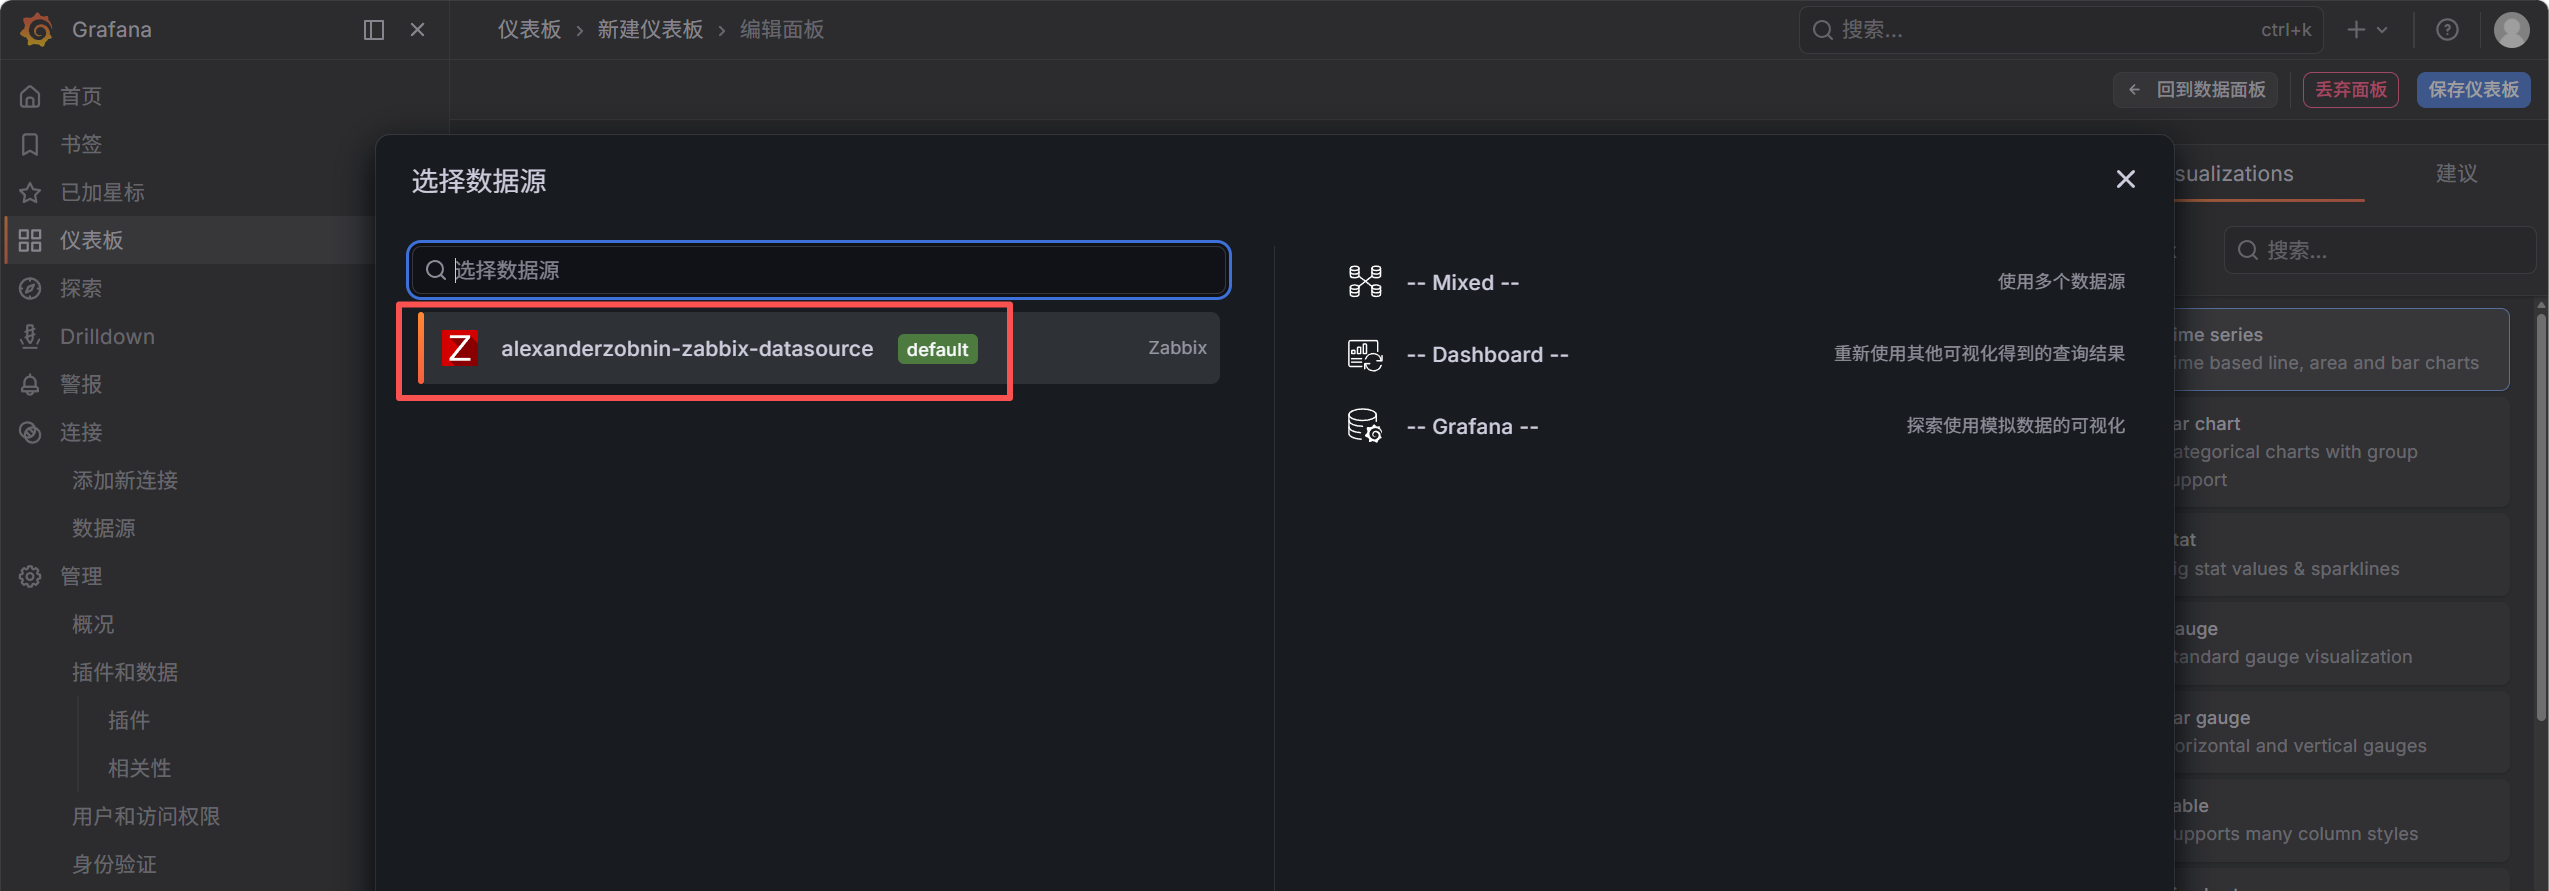Choose the -- Grafana -- data source
The image size is (2549, 891).
(1735, 426)
